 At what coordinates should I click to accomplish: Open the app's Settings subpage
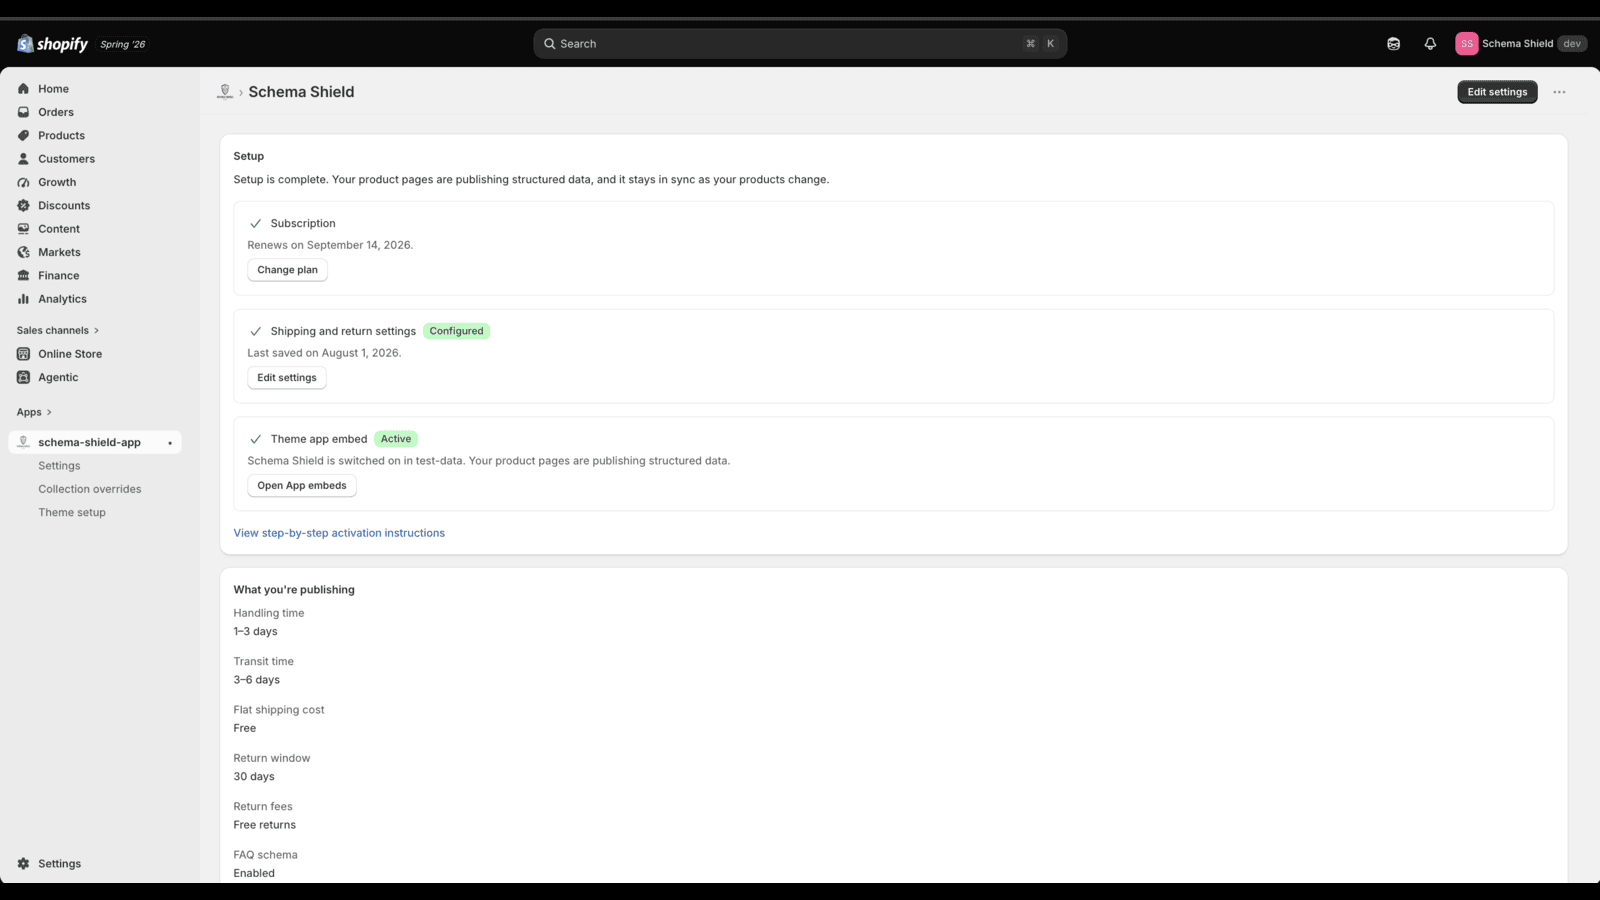click(x=59, y=466)
